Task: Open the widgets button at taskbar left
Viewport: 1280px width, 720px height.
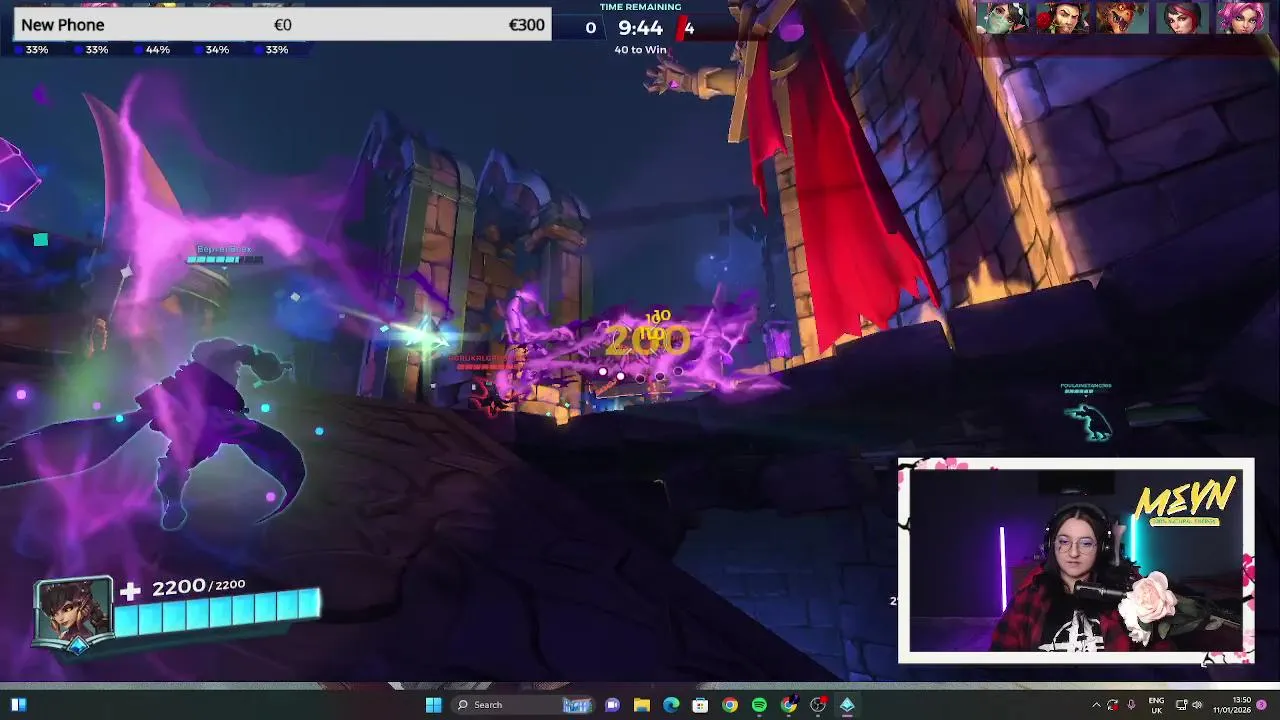Action: tap(18, 705)
